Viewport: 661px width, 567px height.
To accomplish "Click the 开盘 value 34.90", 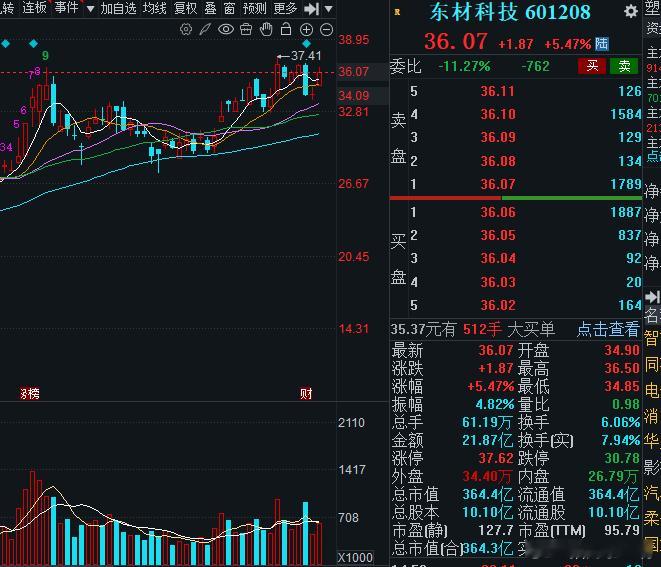I will click(x=622, y=350).
